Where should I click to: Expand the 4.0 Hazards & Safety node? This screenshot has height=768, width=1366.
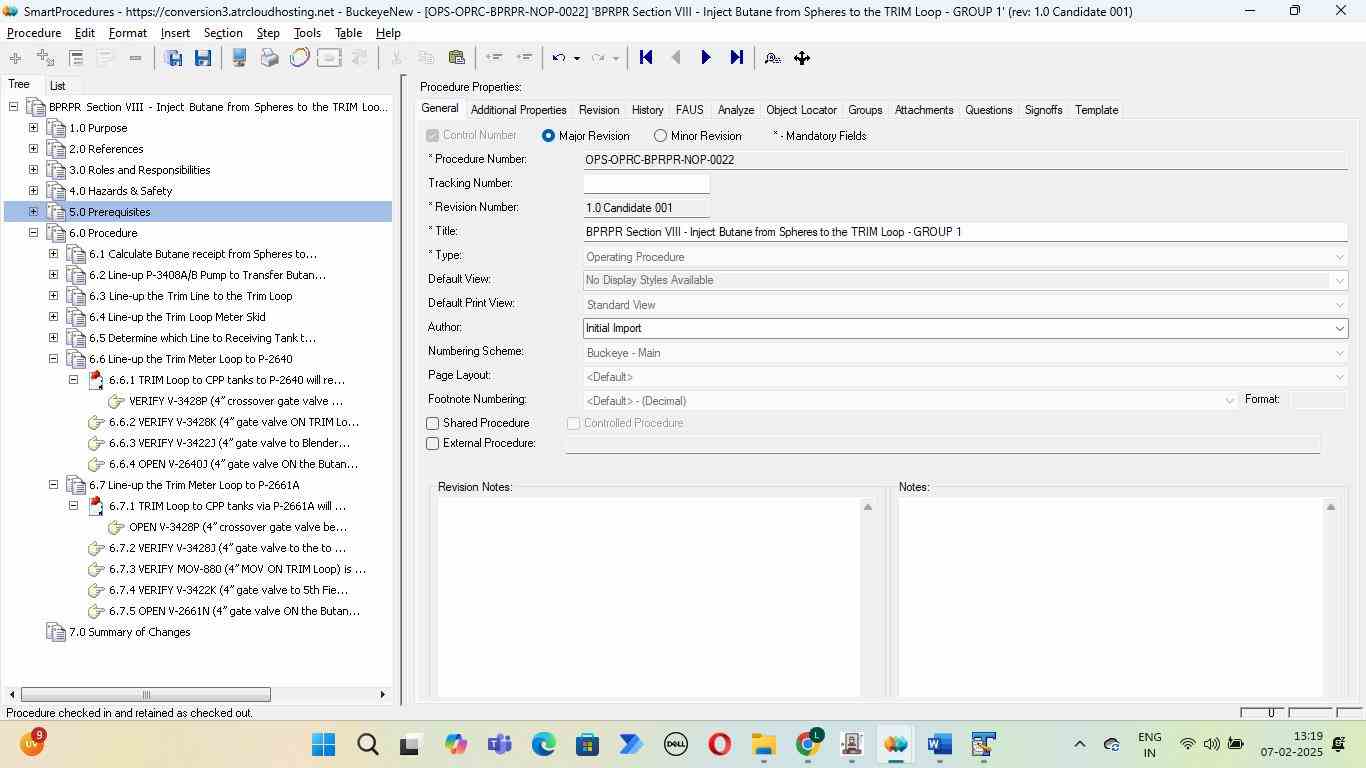[x=33, y=191]
